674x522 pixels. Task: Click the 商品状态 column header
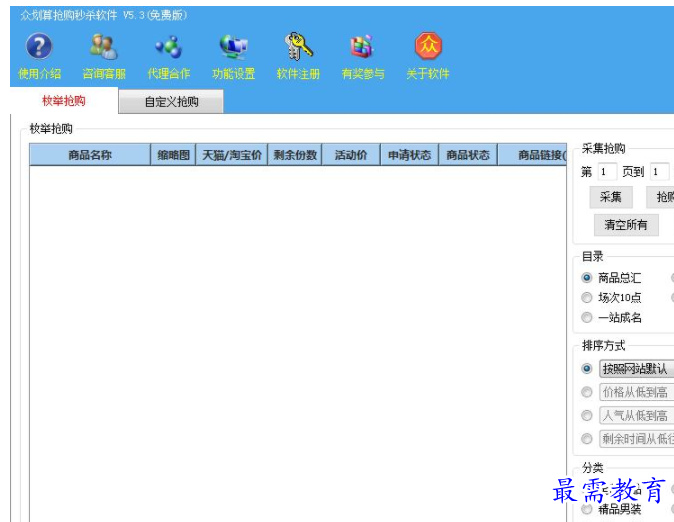pos(468,155)
